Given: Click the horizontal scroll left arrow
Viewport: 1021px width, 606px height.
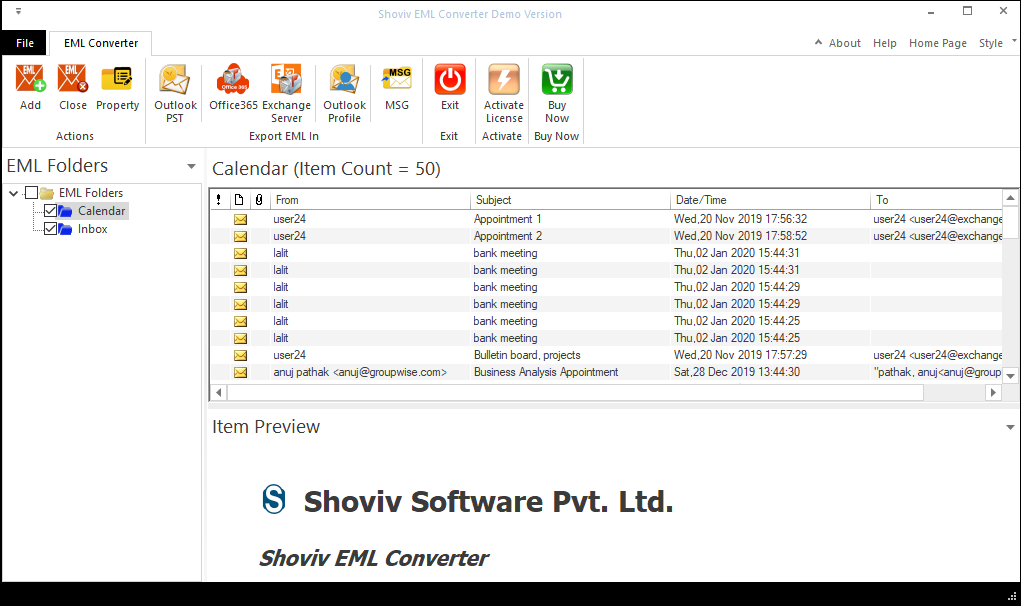Looking at the screenshot, I should [219, 393].
